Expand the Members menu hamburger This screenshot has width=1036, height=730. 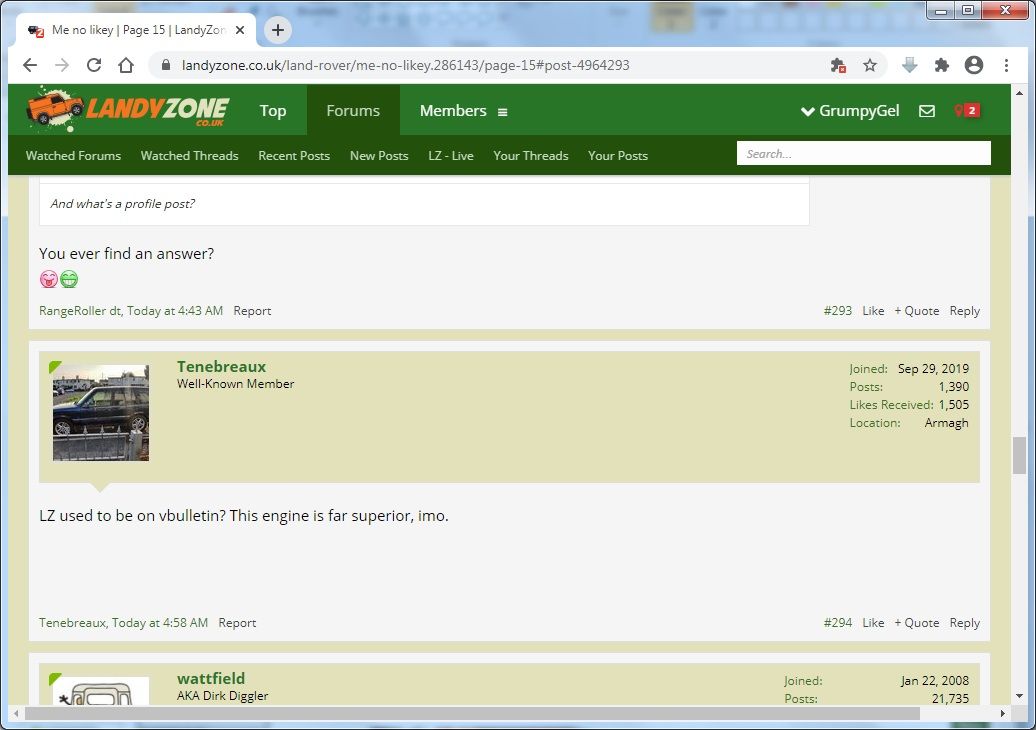click(x=503, y=112)
